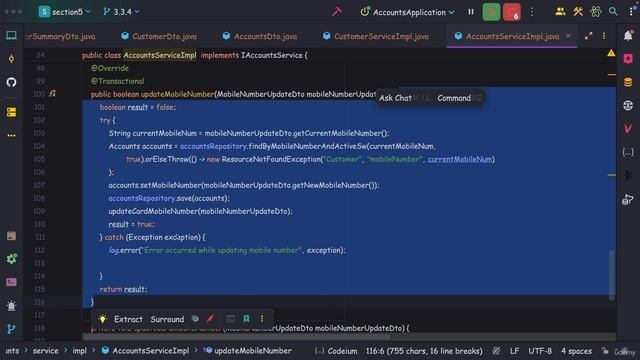Click the AccountsServiceImpl breadcrumb

tap(145, 351)
